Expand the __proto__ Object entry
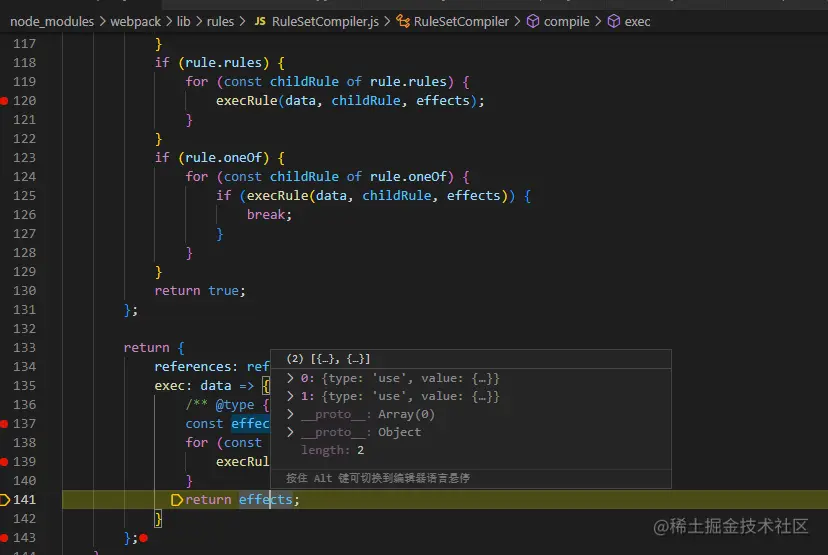The image size is (828, 555). (290, 432)
